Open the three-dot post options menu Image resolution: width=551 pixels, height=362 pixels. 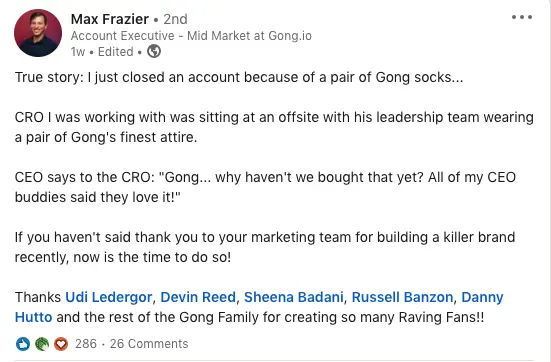[x=522, y=17]
